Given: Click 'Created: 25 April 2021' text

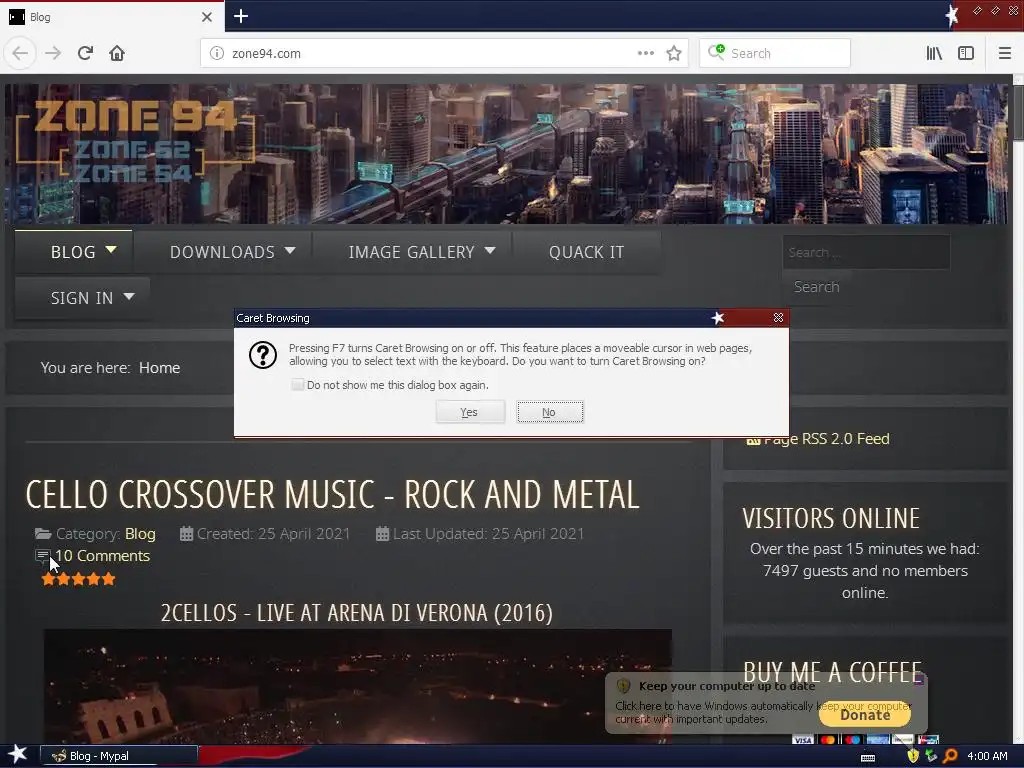Looking at the screenshot, I should pos(273,534).
